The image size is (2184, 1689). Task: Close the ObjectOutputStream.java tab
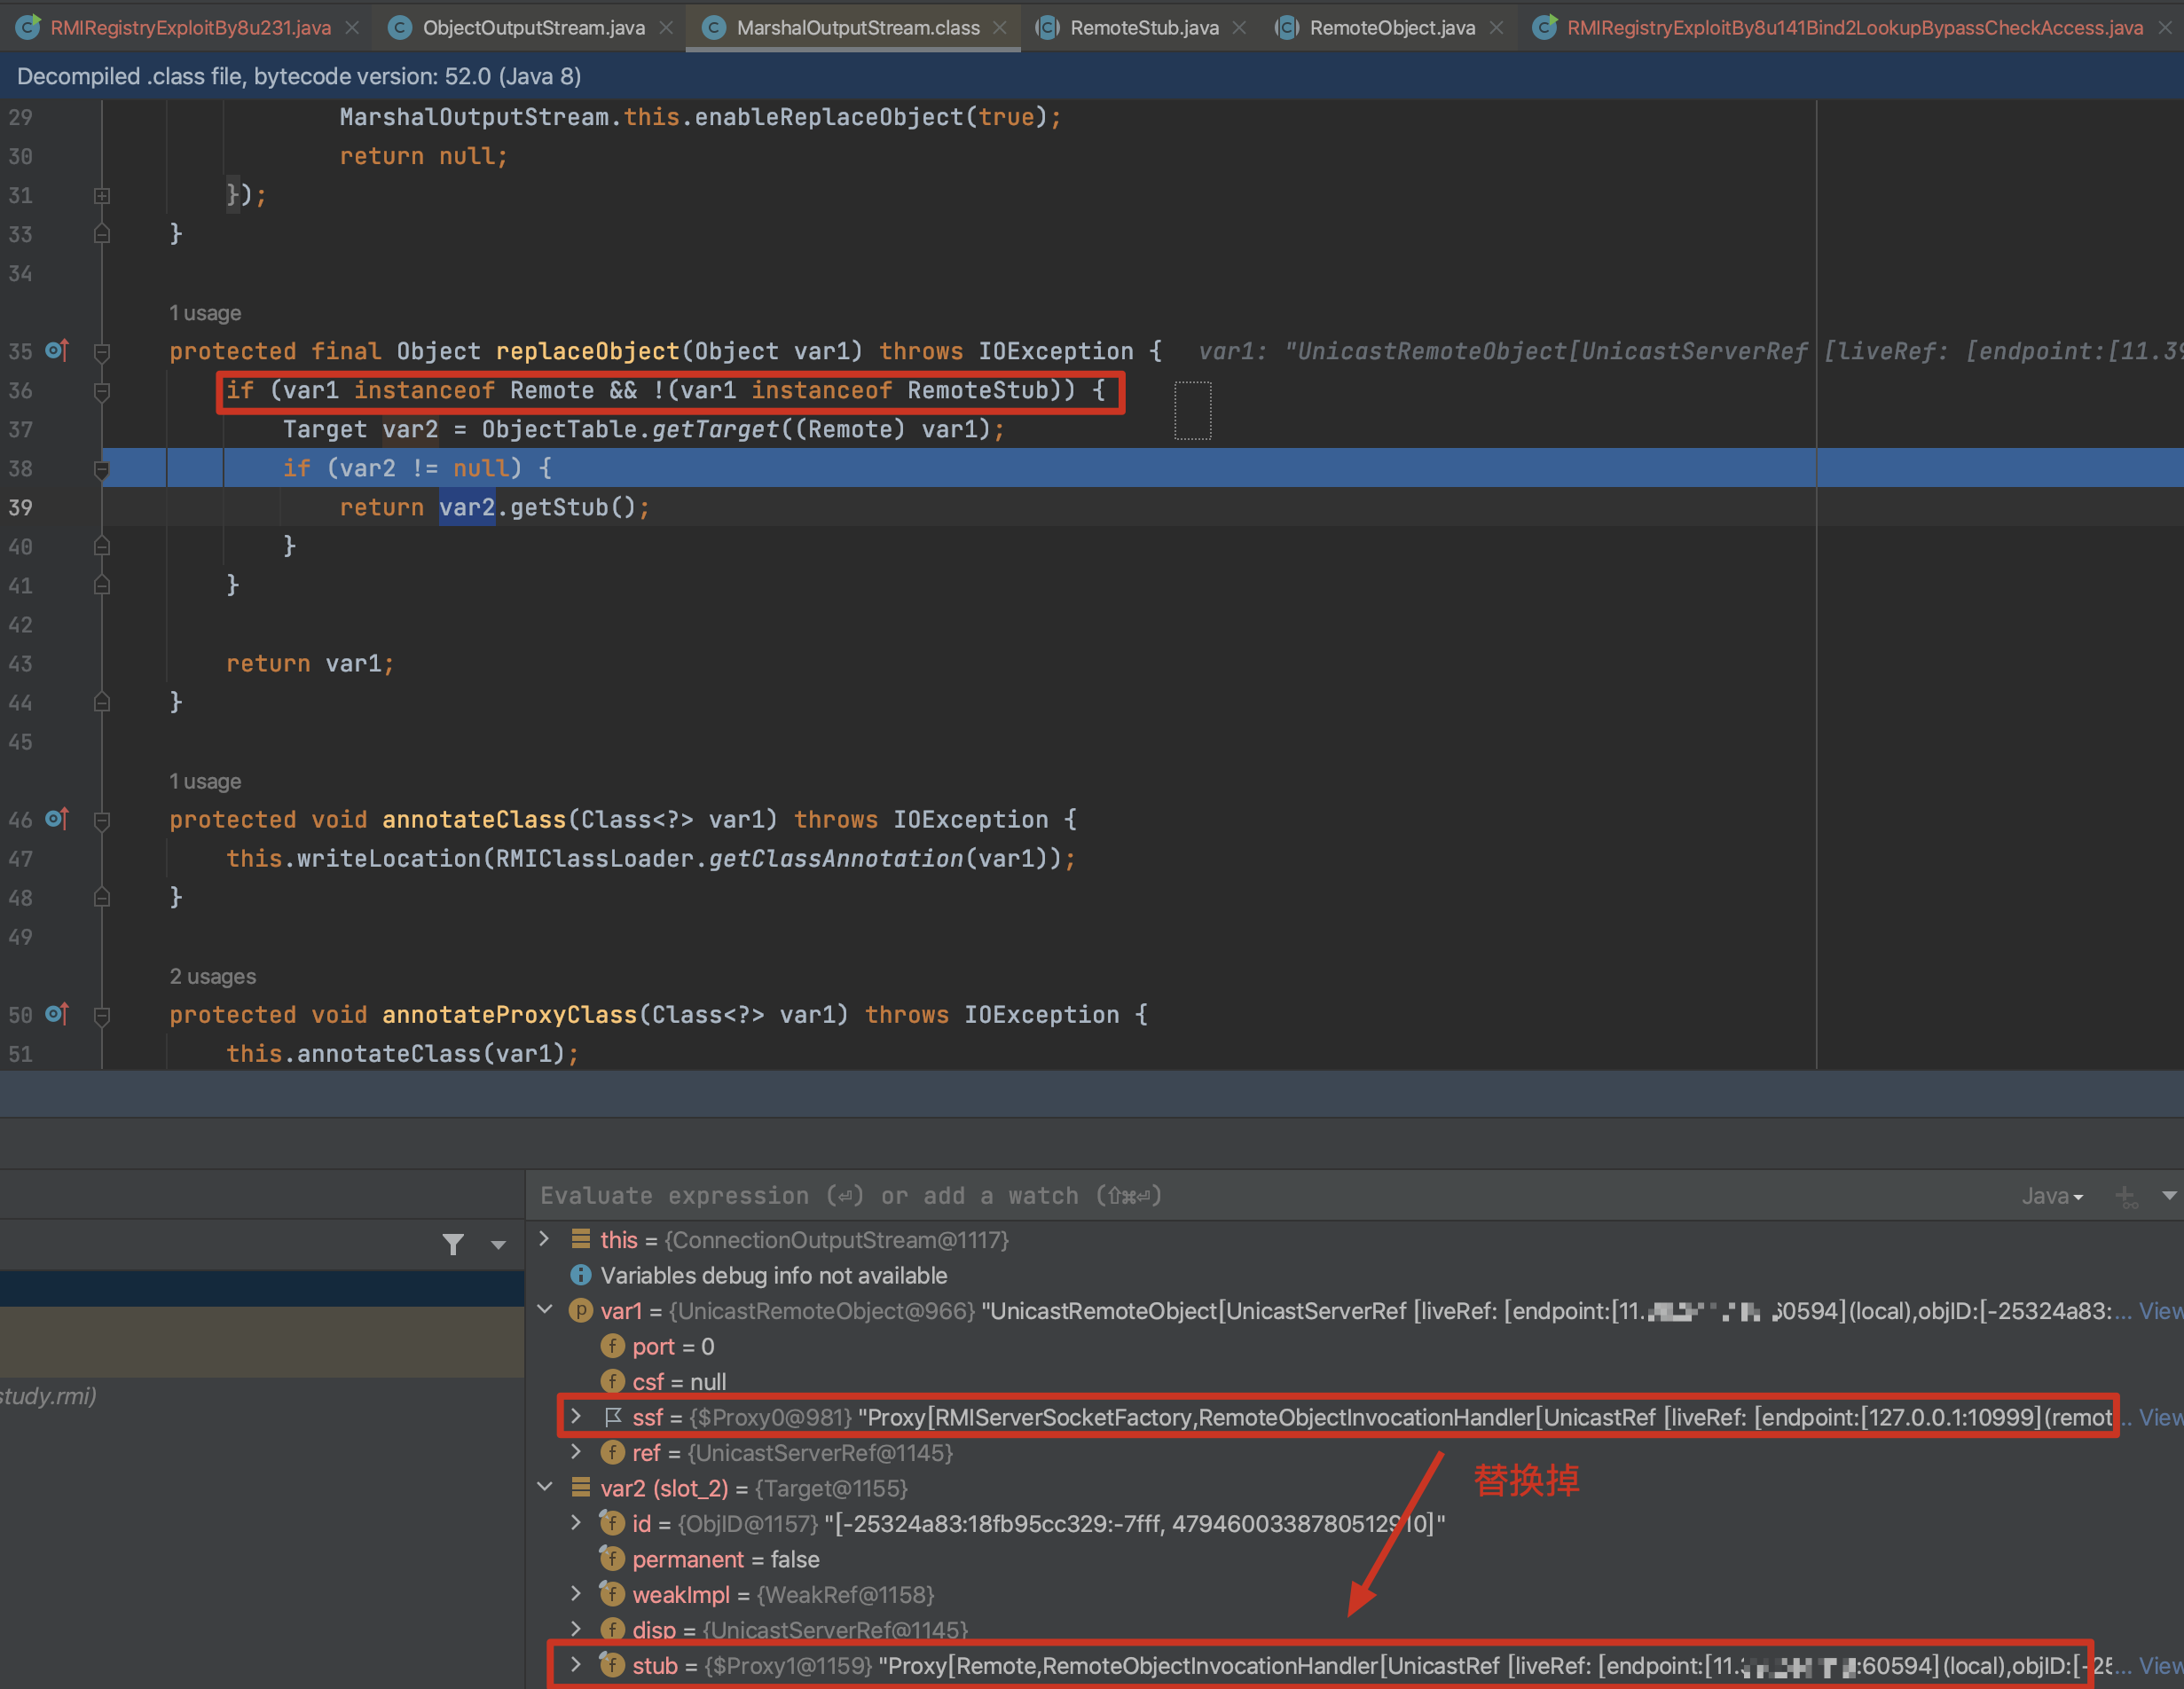[666, 28]
